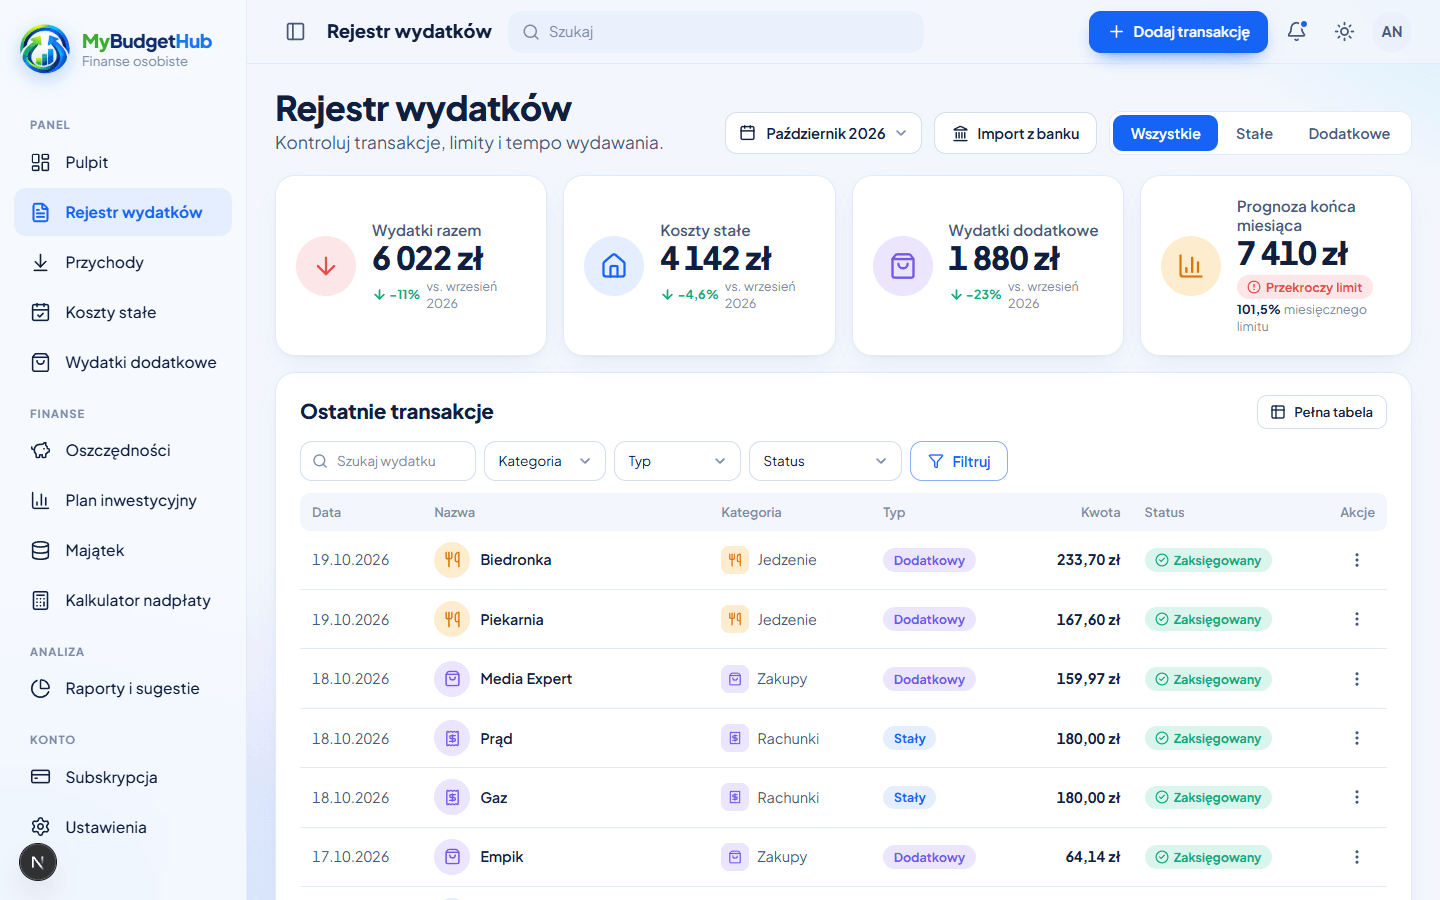This screenshot has width=1440, height=900.
Task: Select the Wszystkie segment
Action: [x=1165, y=133]
